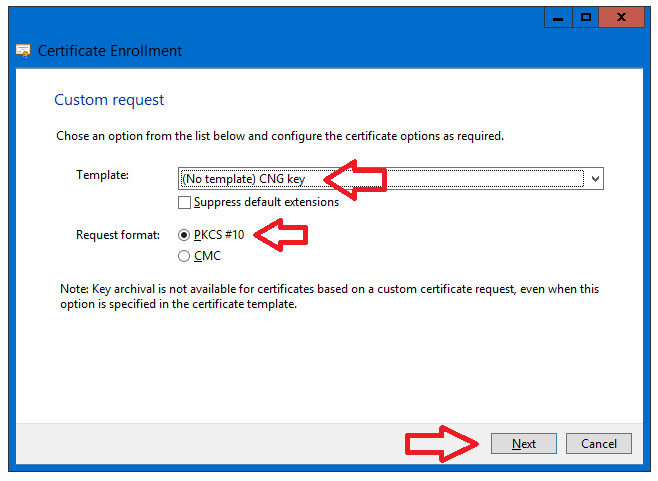Close the Certificate Enrollment dialog
This screenshot has width=658, height=481.
click(621, 17)
